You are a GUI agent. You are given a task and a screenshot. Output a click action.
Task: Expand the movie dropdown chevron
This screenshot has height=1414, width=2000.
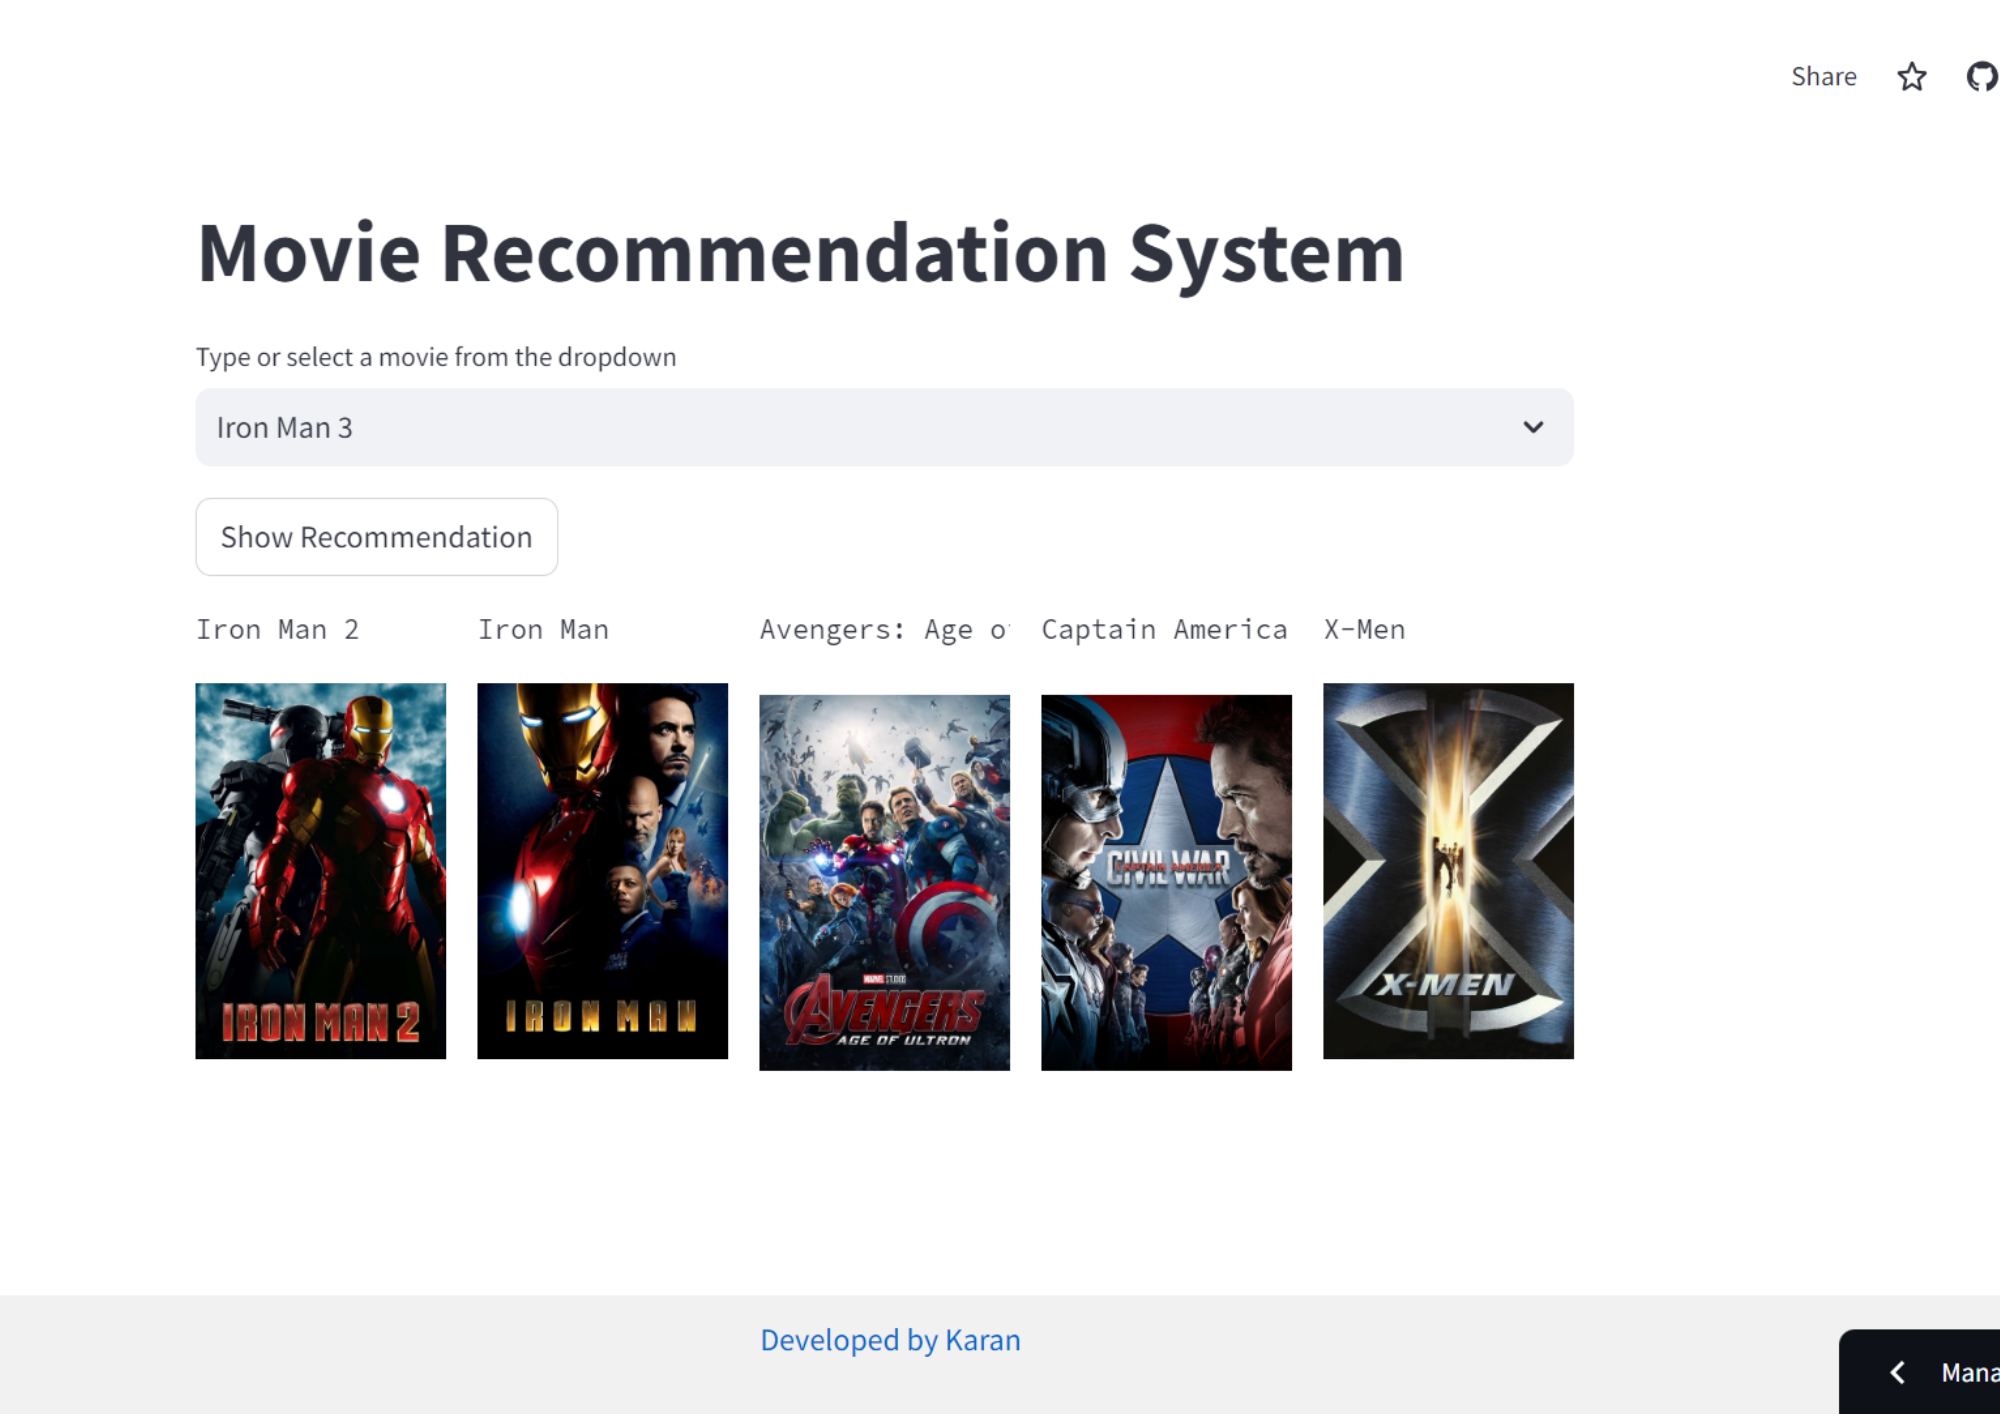(1532, 427)
